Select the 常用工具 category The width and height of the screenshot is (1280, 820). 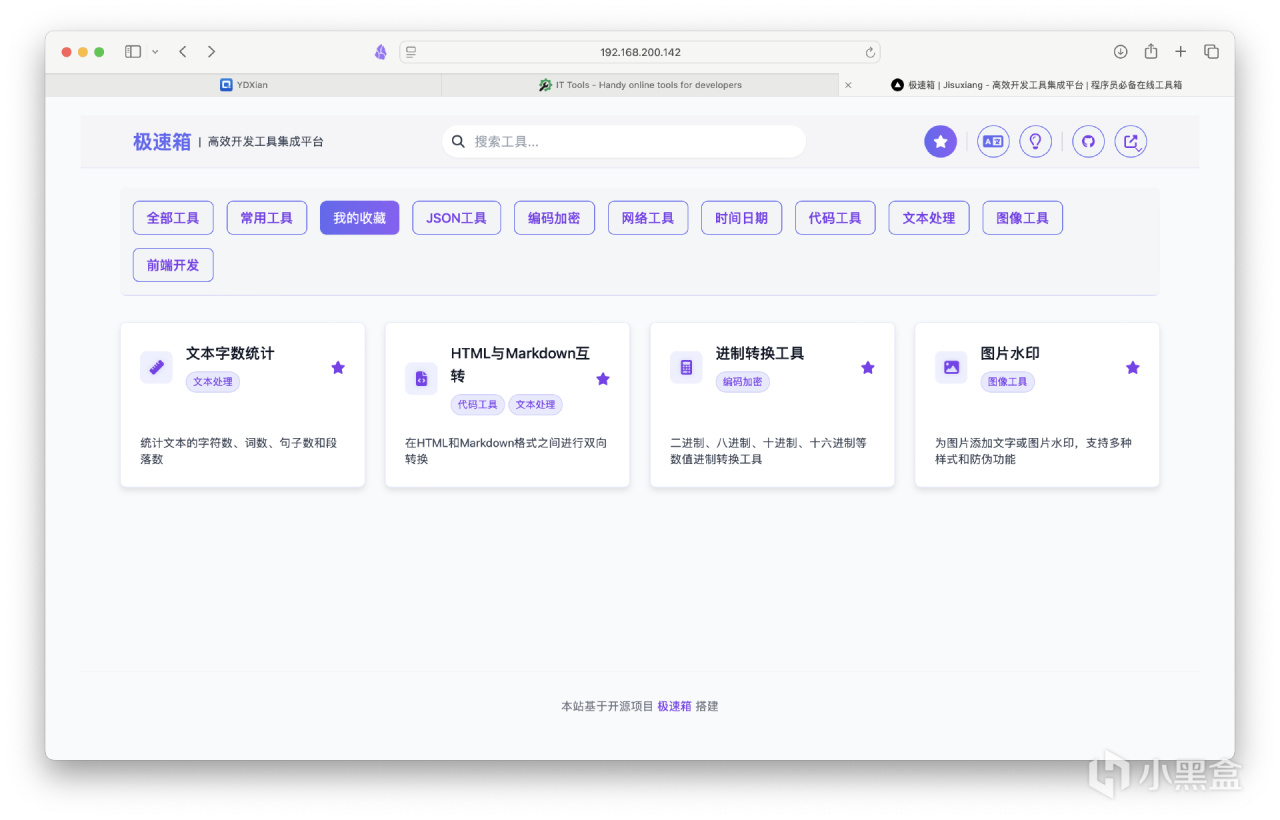click(267, 218)
